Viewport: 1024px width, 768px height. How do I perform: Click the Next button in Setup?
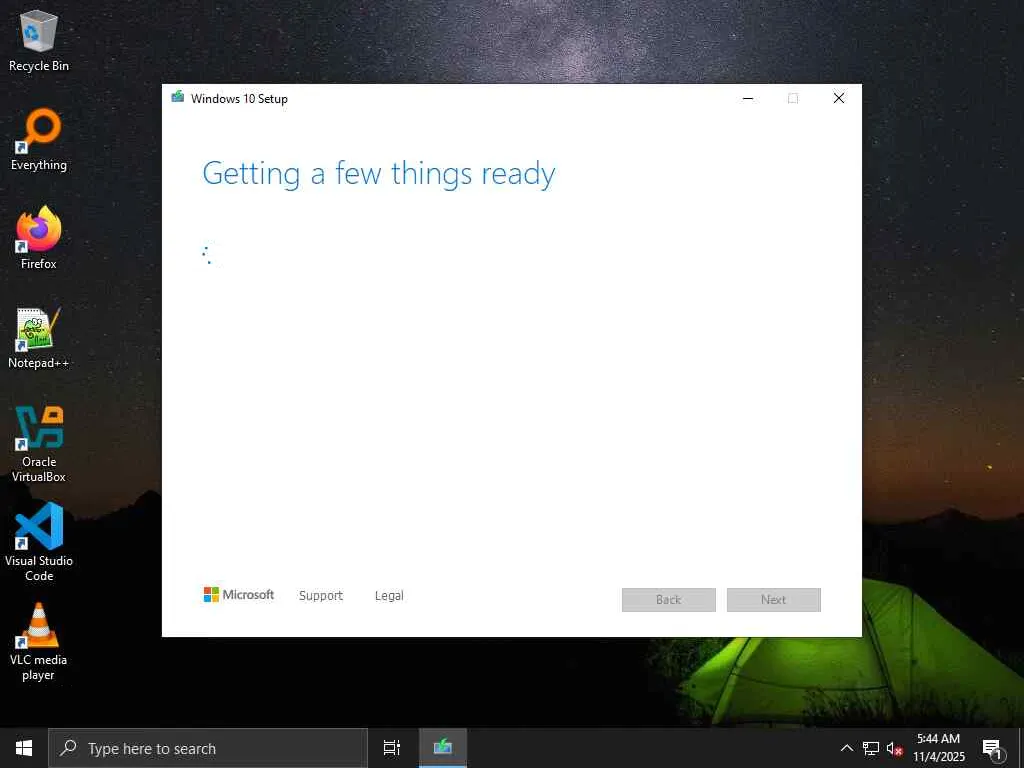[773, 600]
